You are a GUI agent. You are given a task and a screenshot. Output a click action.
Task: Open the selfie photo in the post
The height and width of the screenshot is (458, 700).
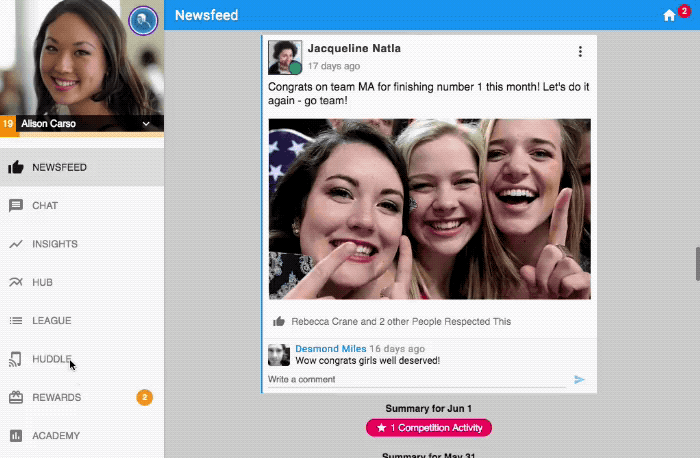tap(429, 208)
